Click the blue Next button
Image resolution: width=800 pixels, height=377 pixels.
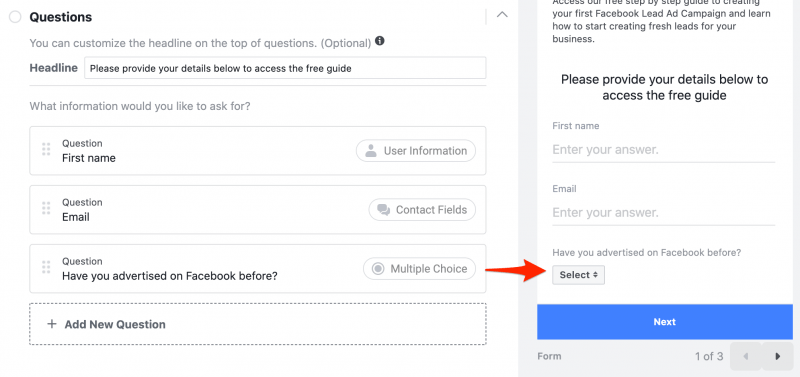tap(665, 322)
